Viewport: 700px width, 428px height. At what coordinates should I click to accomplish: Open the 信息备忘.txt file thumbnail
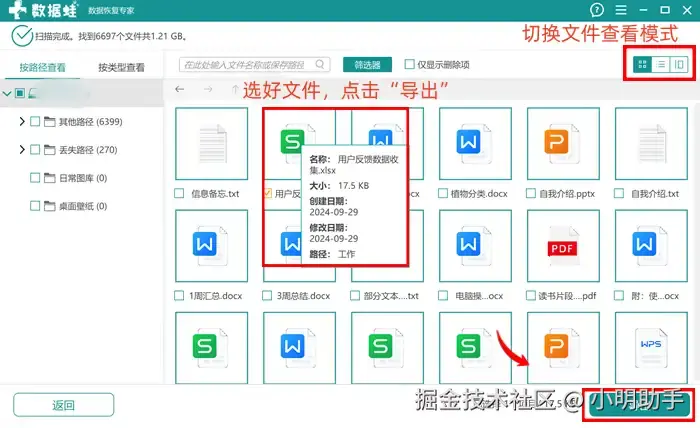tap(212, 144)
